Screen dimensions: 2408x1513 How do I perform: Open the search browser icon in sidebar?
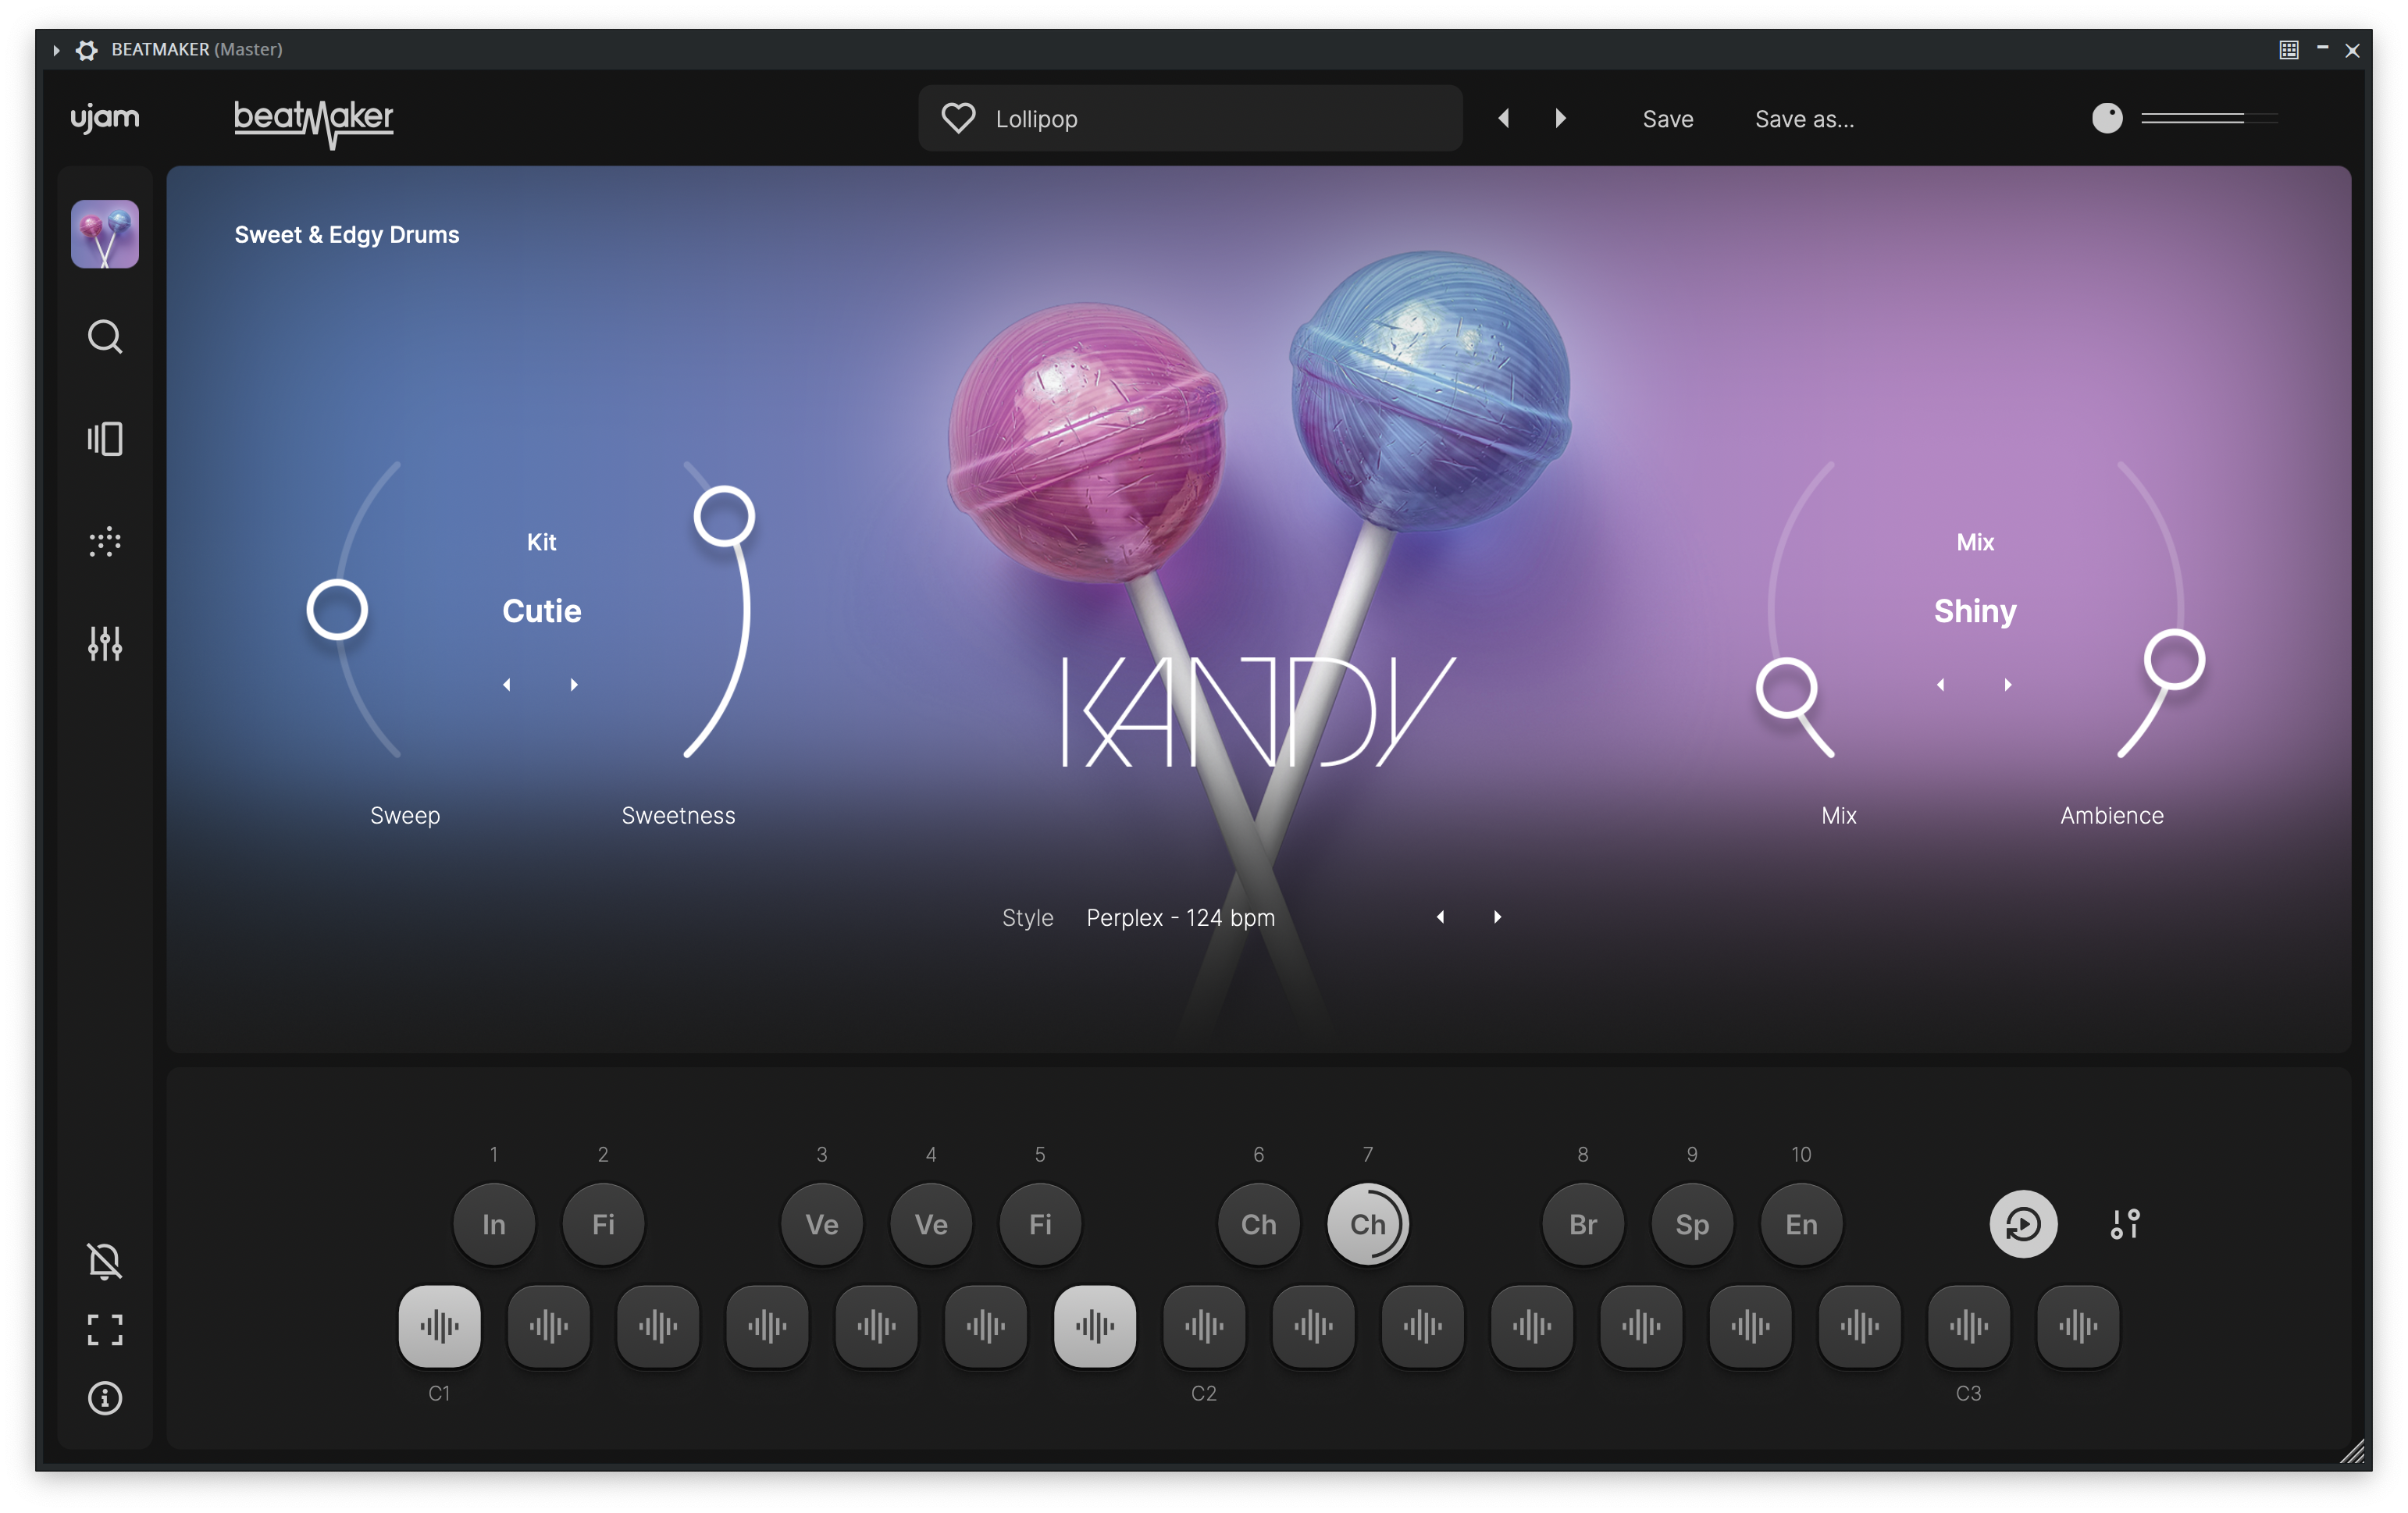click(x=105, y=337)
